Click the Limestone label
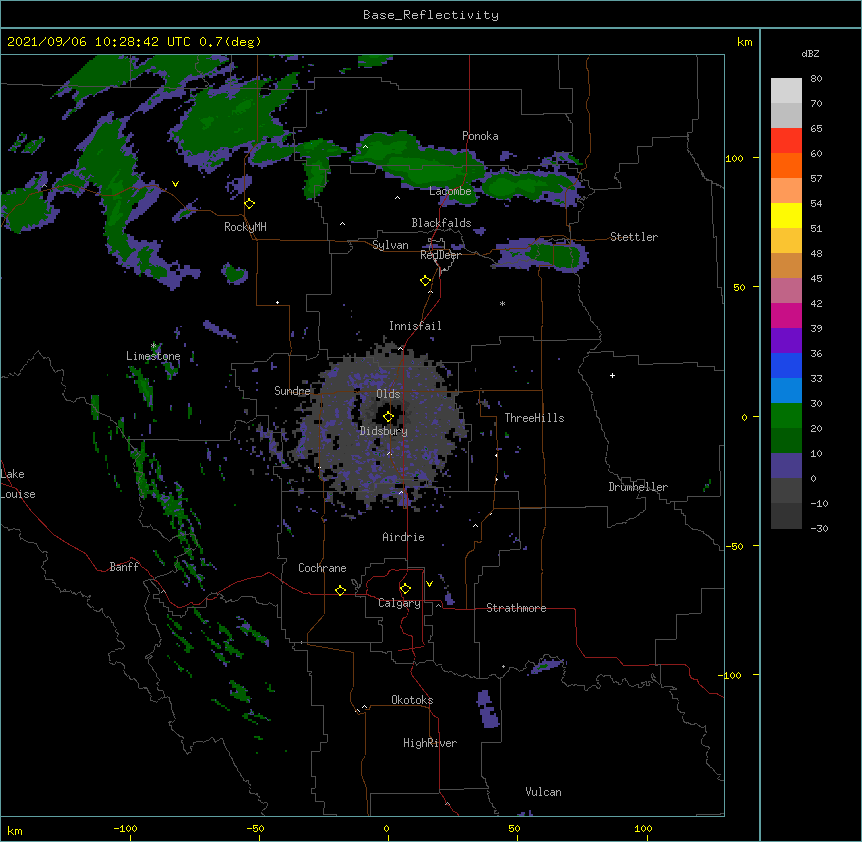The image size is (862, 842). 153,356
